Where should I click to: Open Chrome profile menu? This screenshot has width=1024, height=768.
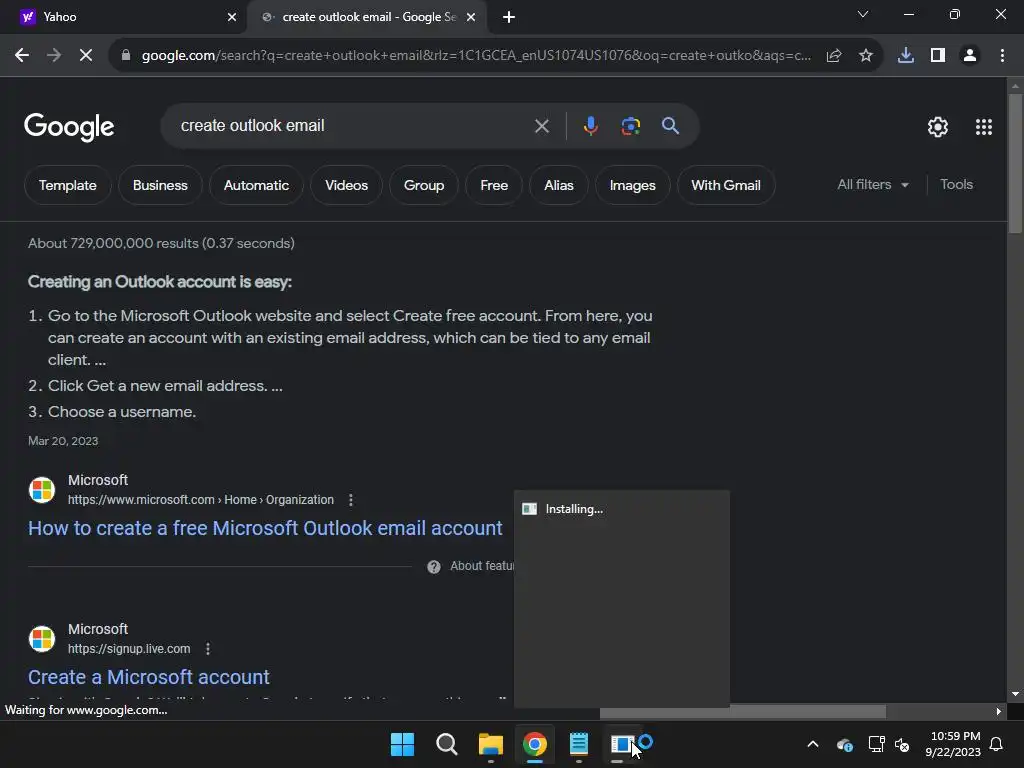(x=970, y=56)
